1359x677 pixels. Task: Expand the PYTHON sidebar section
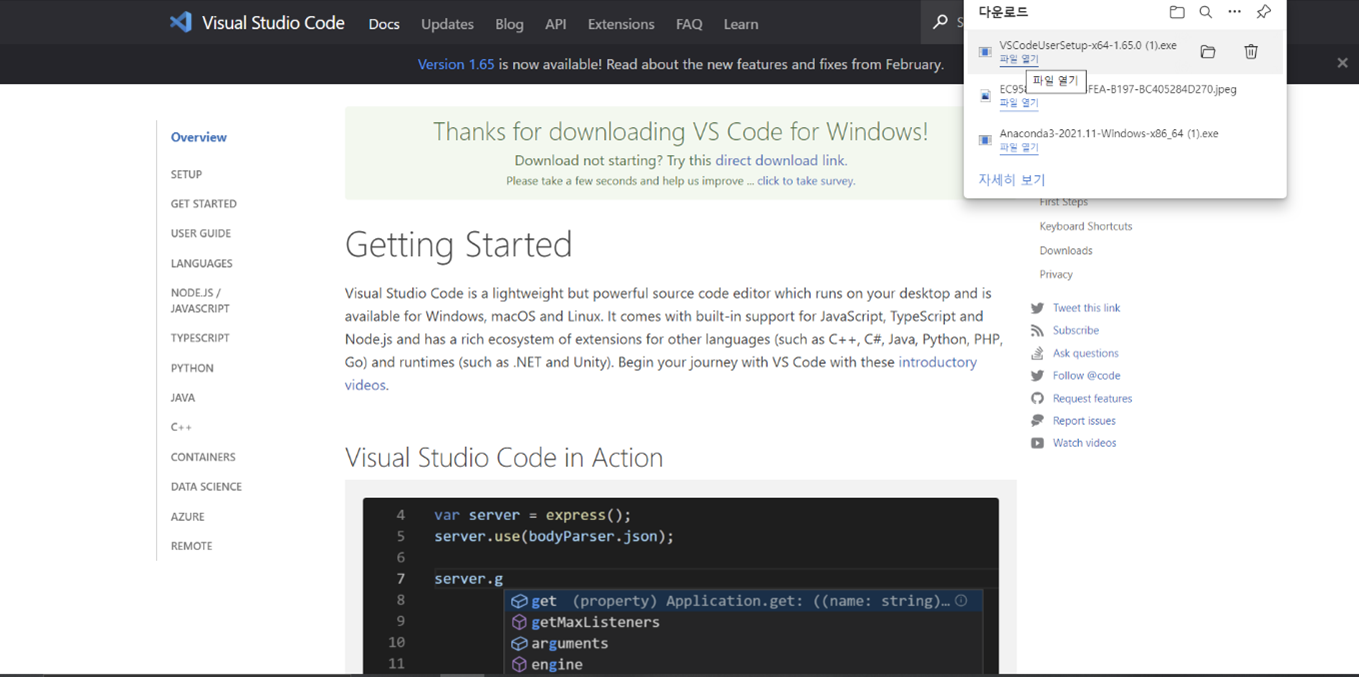pos(192,368)
